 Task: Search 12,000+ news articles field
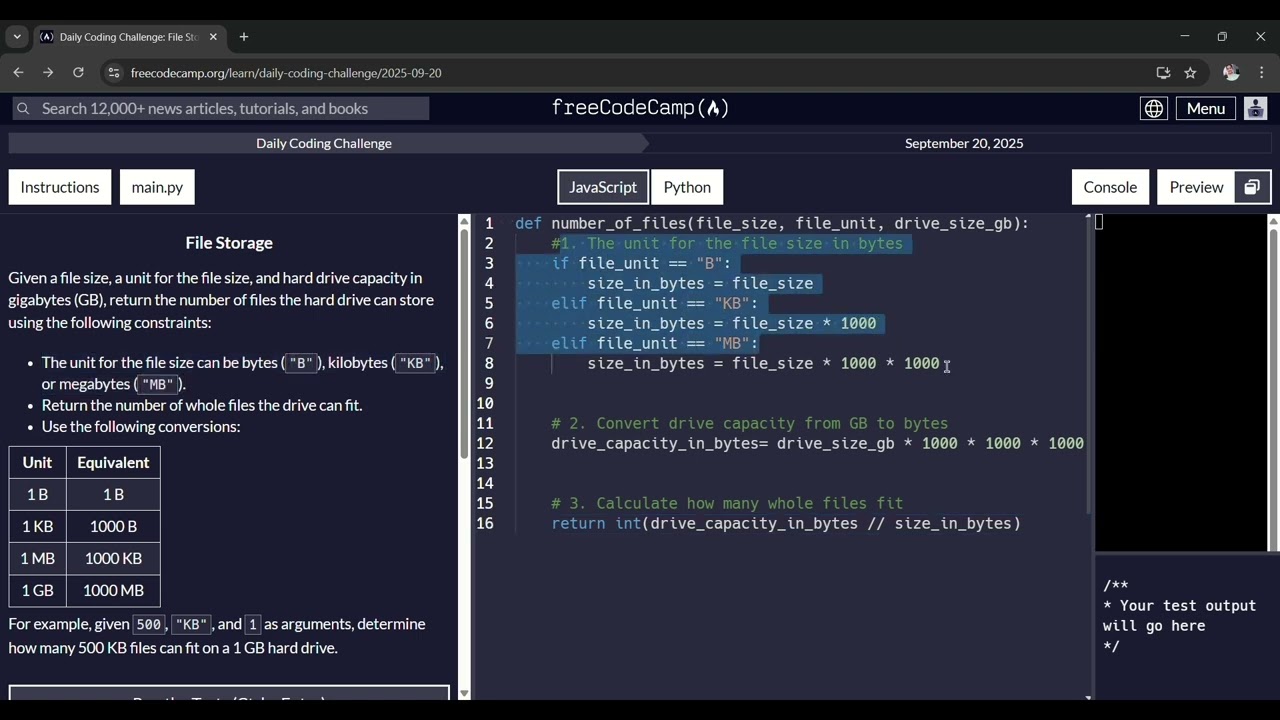pos(221,108)
